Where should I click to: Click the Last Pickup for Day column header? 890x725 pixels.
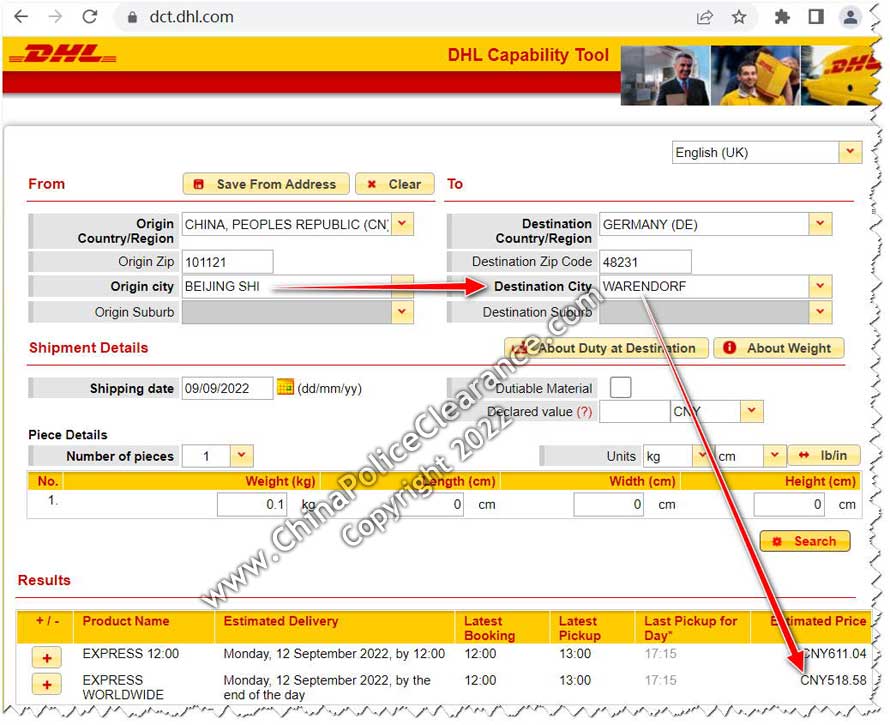691,628
